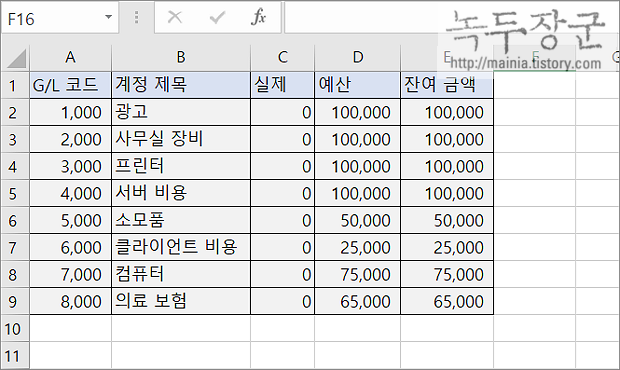Select the cell containing '소모품'
The width and height of the screenshot is (620, 370).
coord(181,220)
